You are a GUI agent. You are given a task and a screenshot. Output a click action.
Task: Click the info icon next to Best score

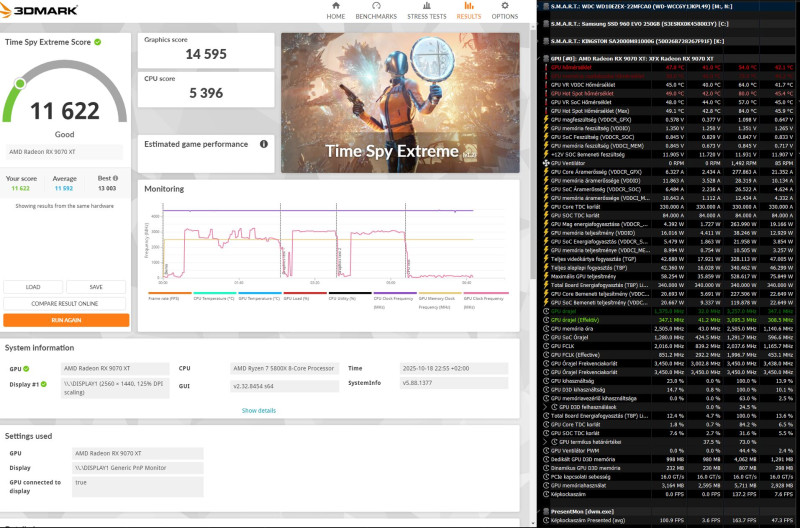115,178
